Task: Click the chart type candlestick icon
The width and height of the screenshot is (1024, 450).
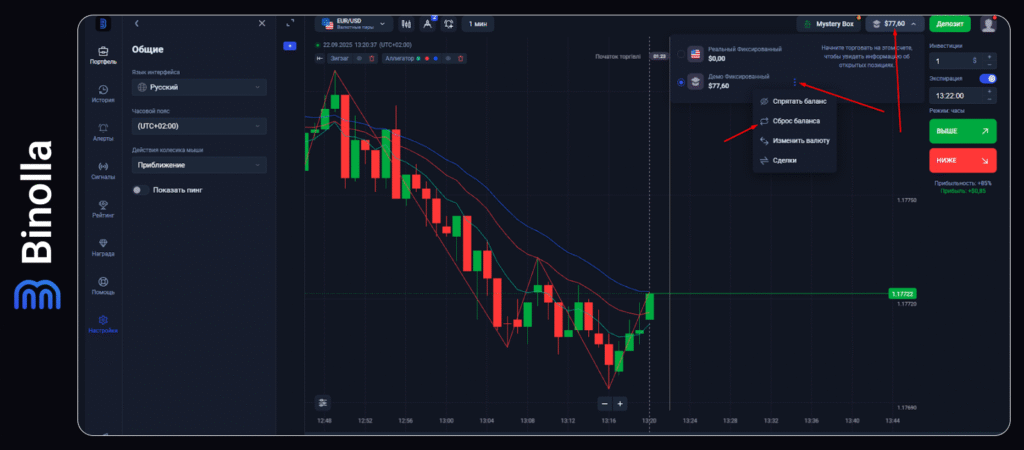Action: point(407,23)
